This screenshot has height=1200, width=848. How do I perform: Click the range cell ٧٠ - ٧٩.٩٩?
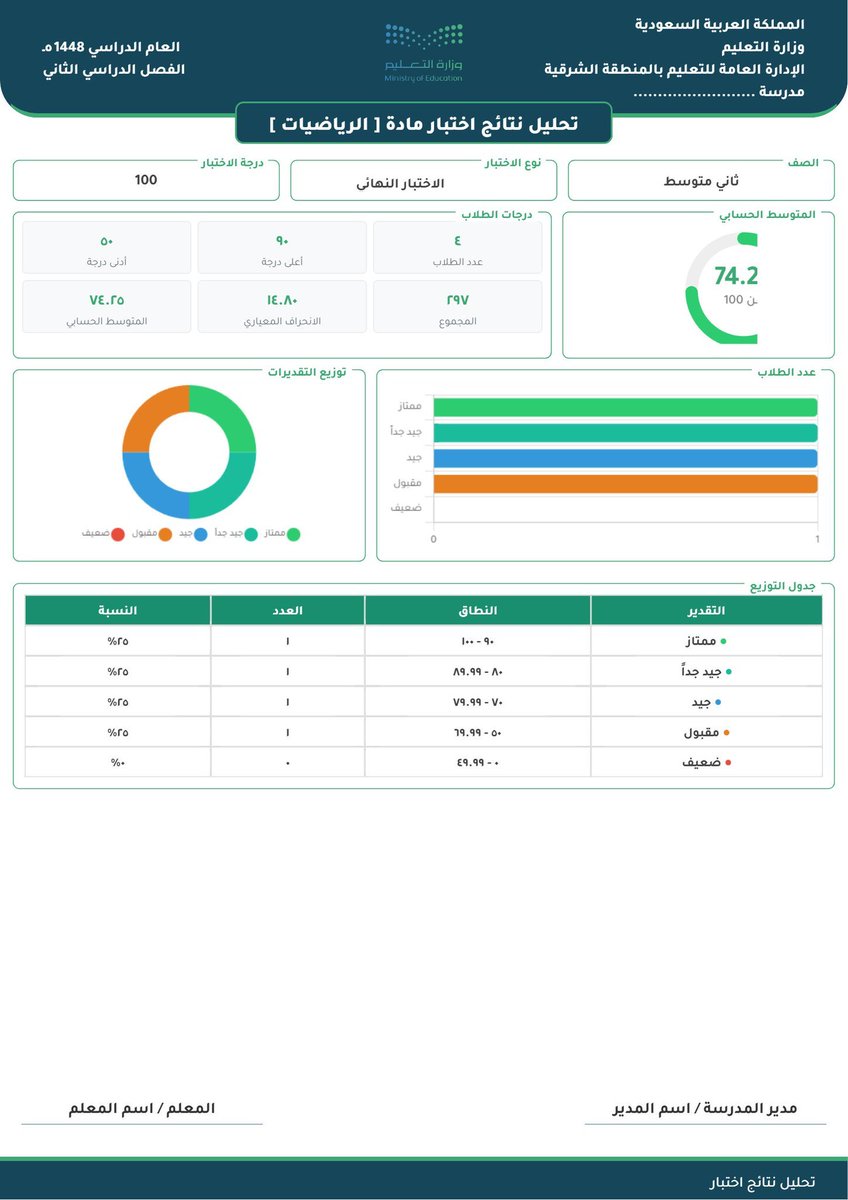[x=478, y=702]
